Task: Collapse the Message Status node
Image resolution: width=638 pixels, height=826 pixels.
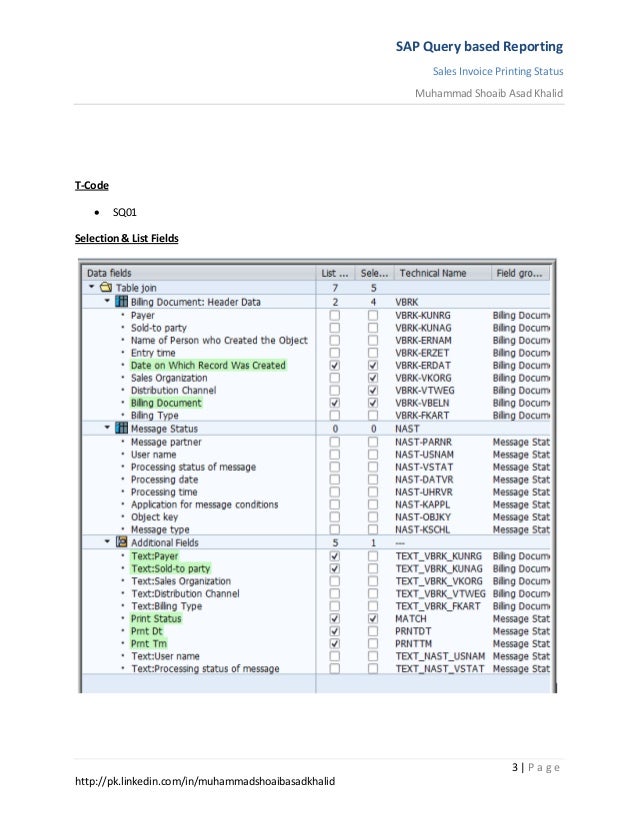Action: click(x=107, y=427)
